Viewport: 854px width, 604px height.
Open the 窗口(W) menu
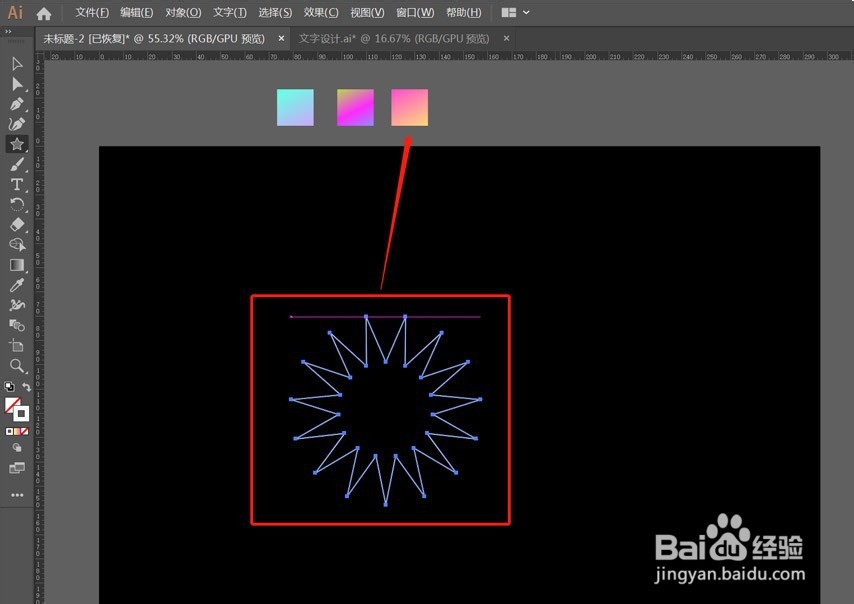point(414,12)
